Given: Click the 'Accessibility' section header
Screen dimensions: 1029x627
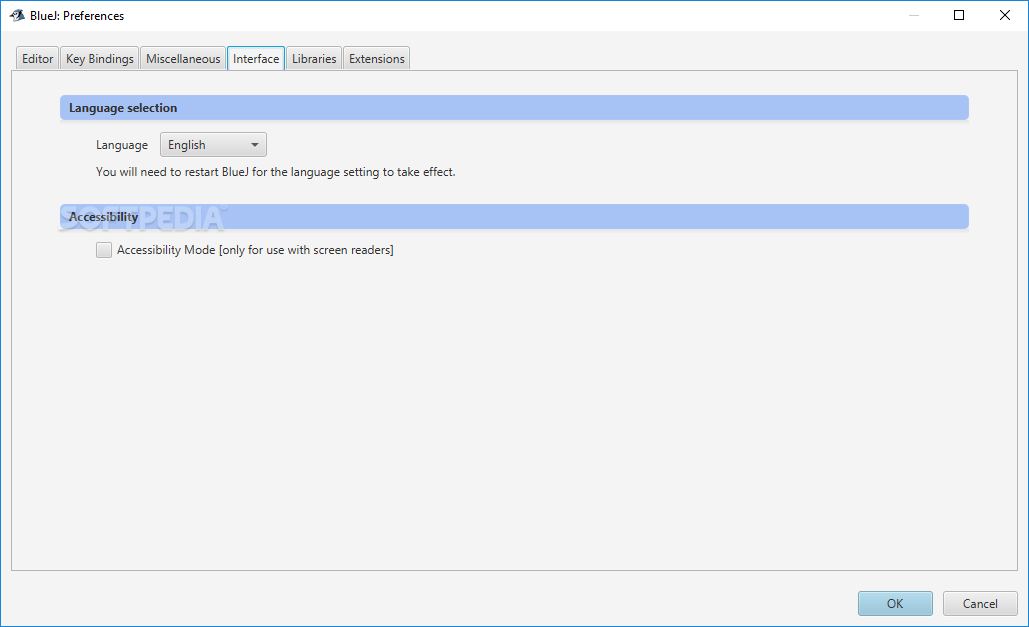Looking at the screenshot, I should point(514,217).
